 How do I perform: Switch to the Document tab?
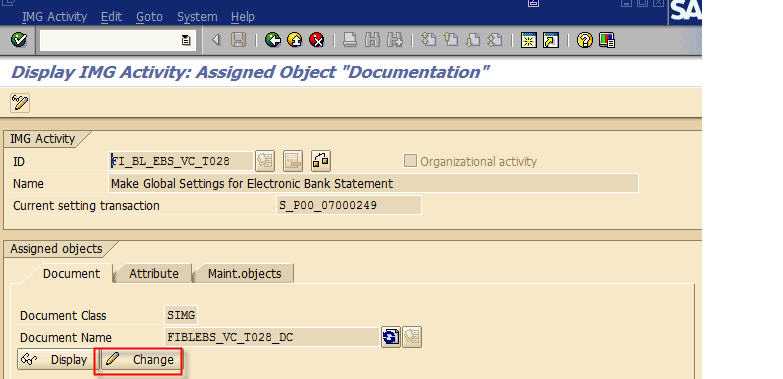point(71,274)
